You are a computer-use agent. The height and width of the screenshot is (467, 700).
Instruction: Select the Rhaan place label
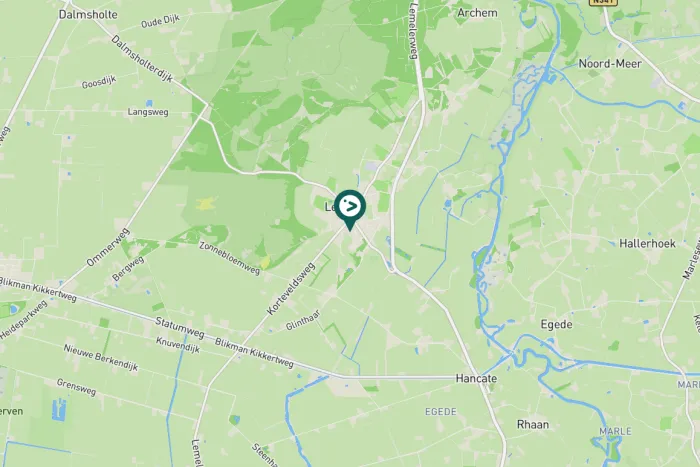point(533,424)
